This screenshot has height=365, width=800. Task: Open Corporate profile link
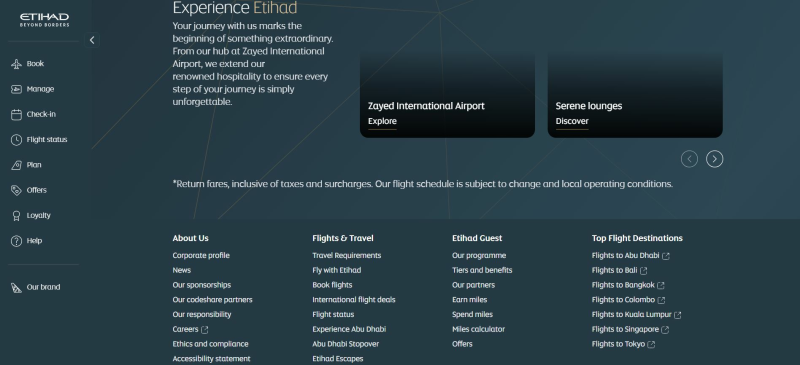click(201, 255)
